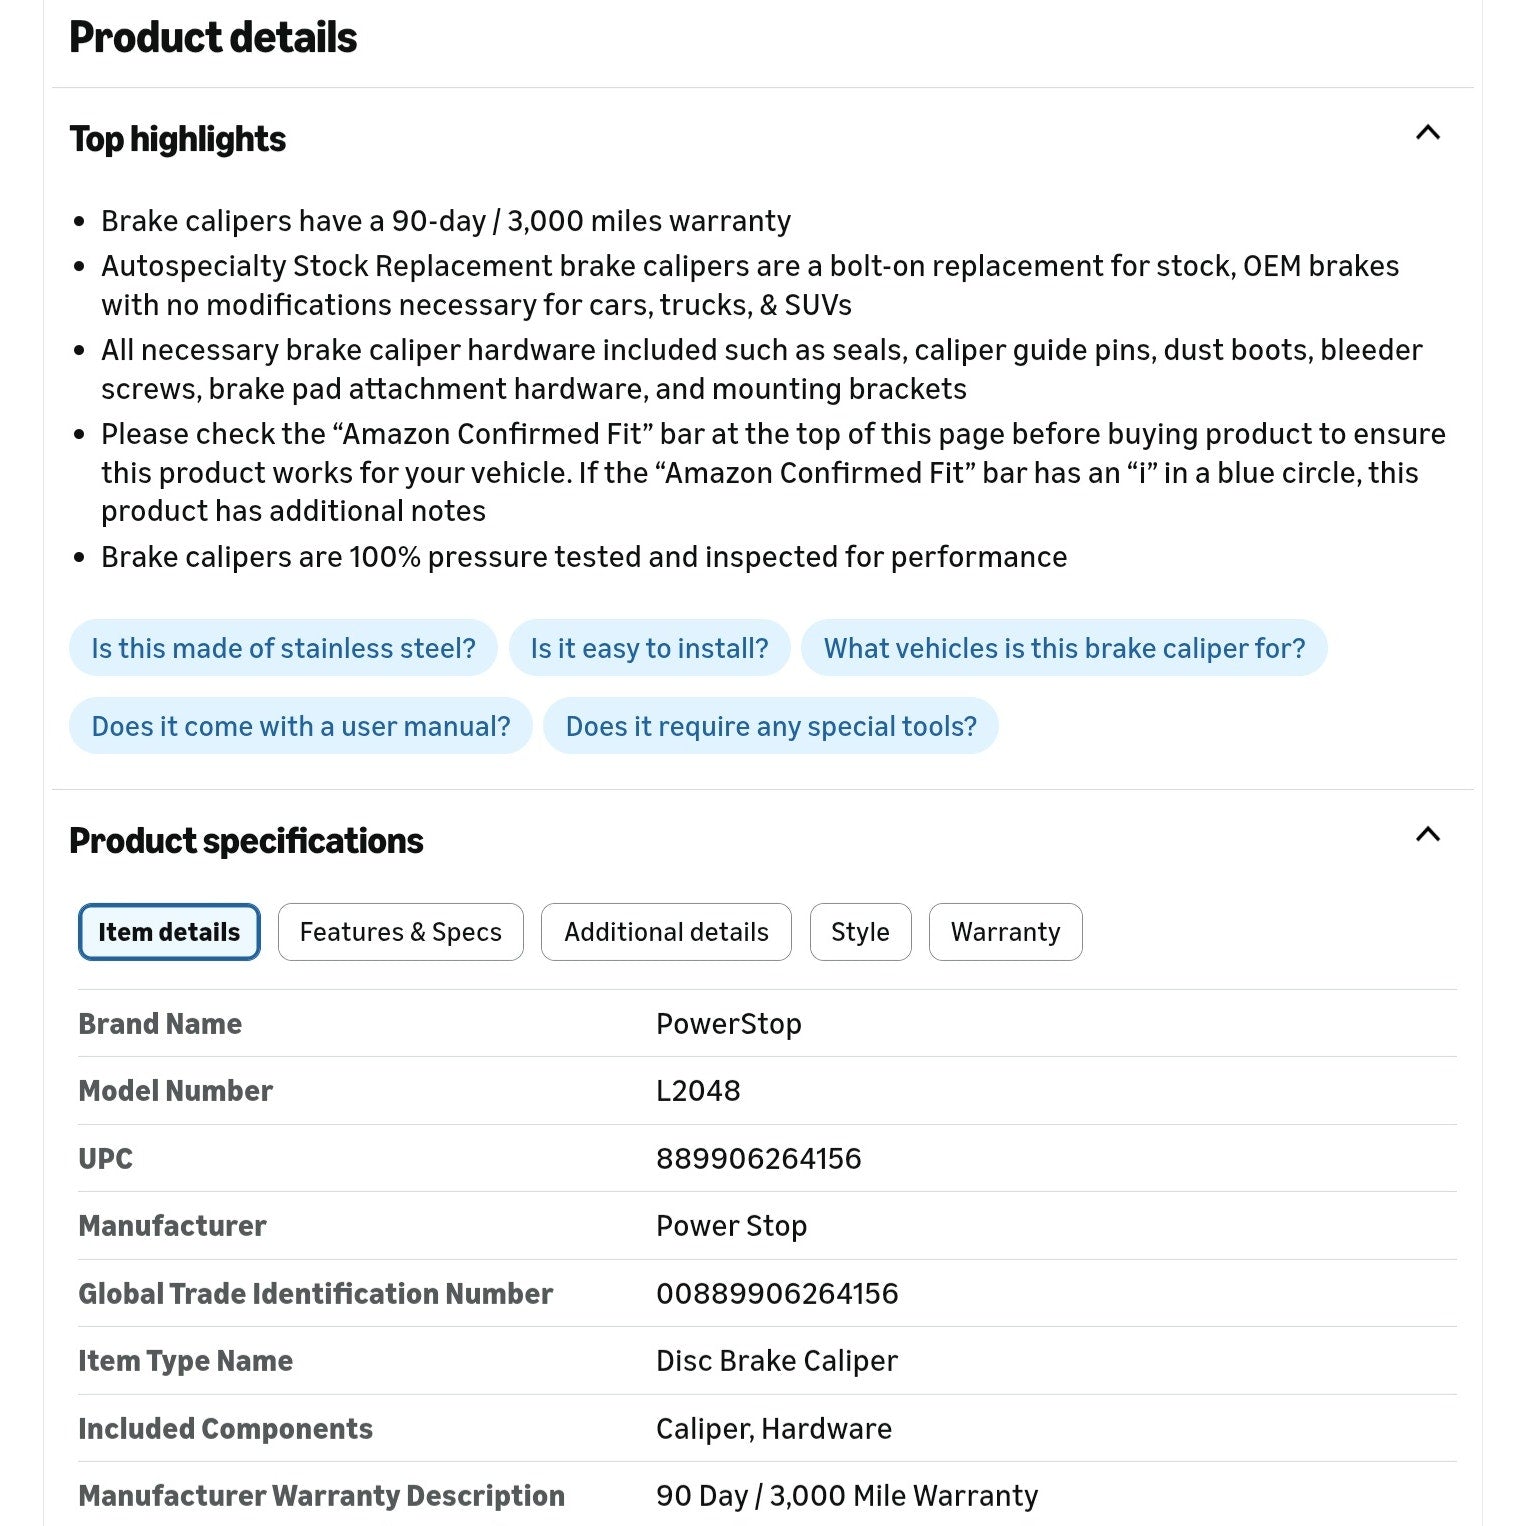This screenshot has width=1526, height=1526.
Task: Collapse the Top highlights section chevron
Action: click(1427, 133)
